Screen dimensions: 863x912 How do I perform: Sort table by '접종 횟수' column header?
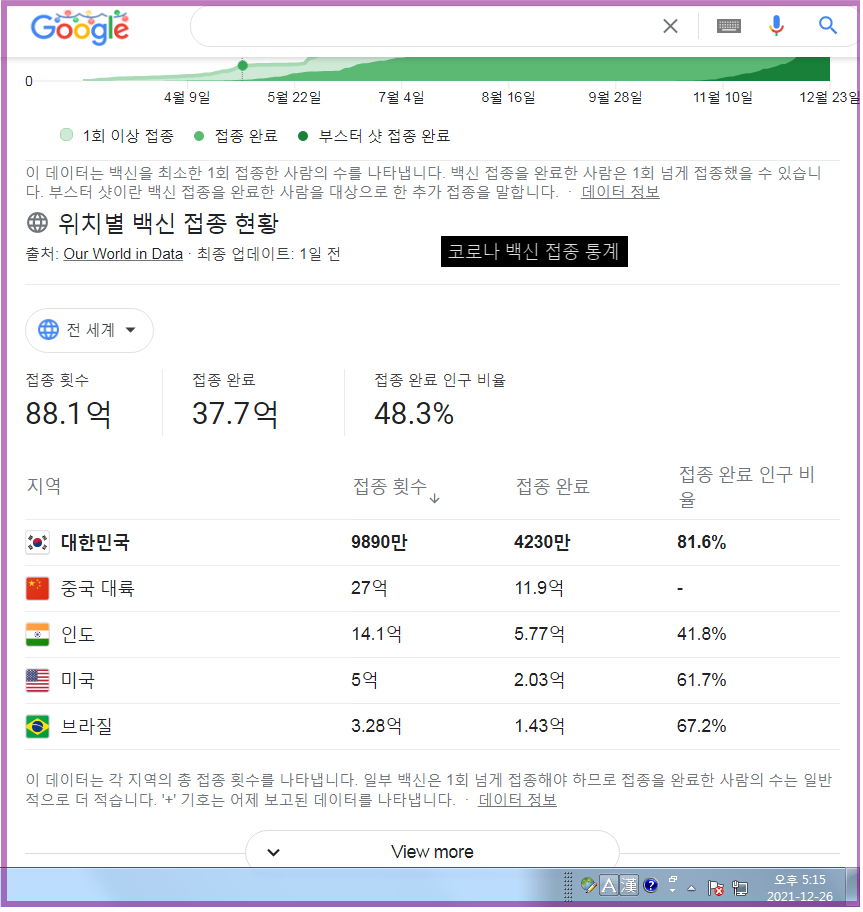pos(391,487)
